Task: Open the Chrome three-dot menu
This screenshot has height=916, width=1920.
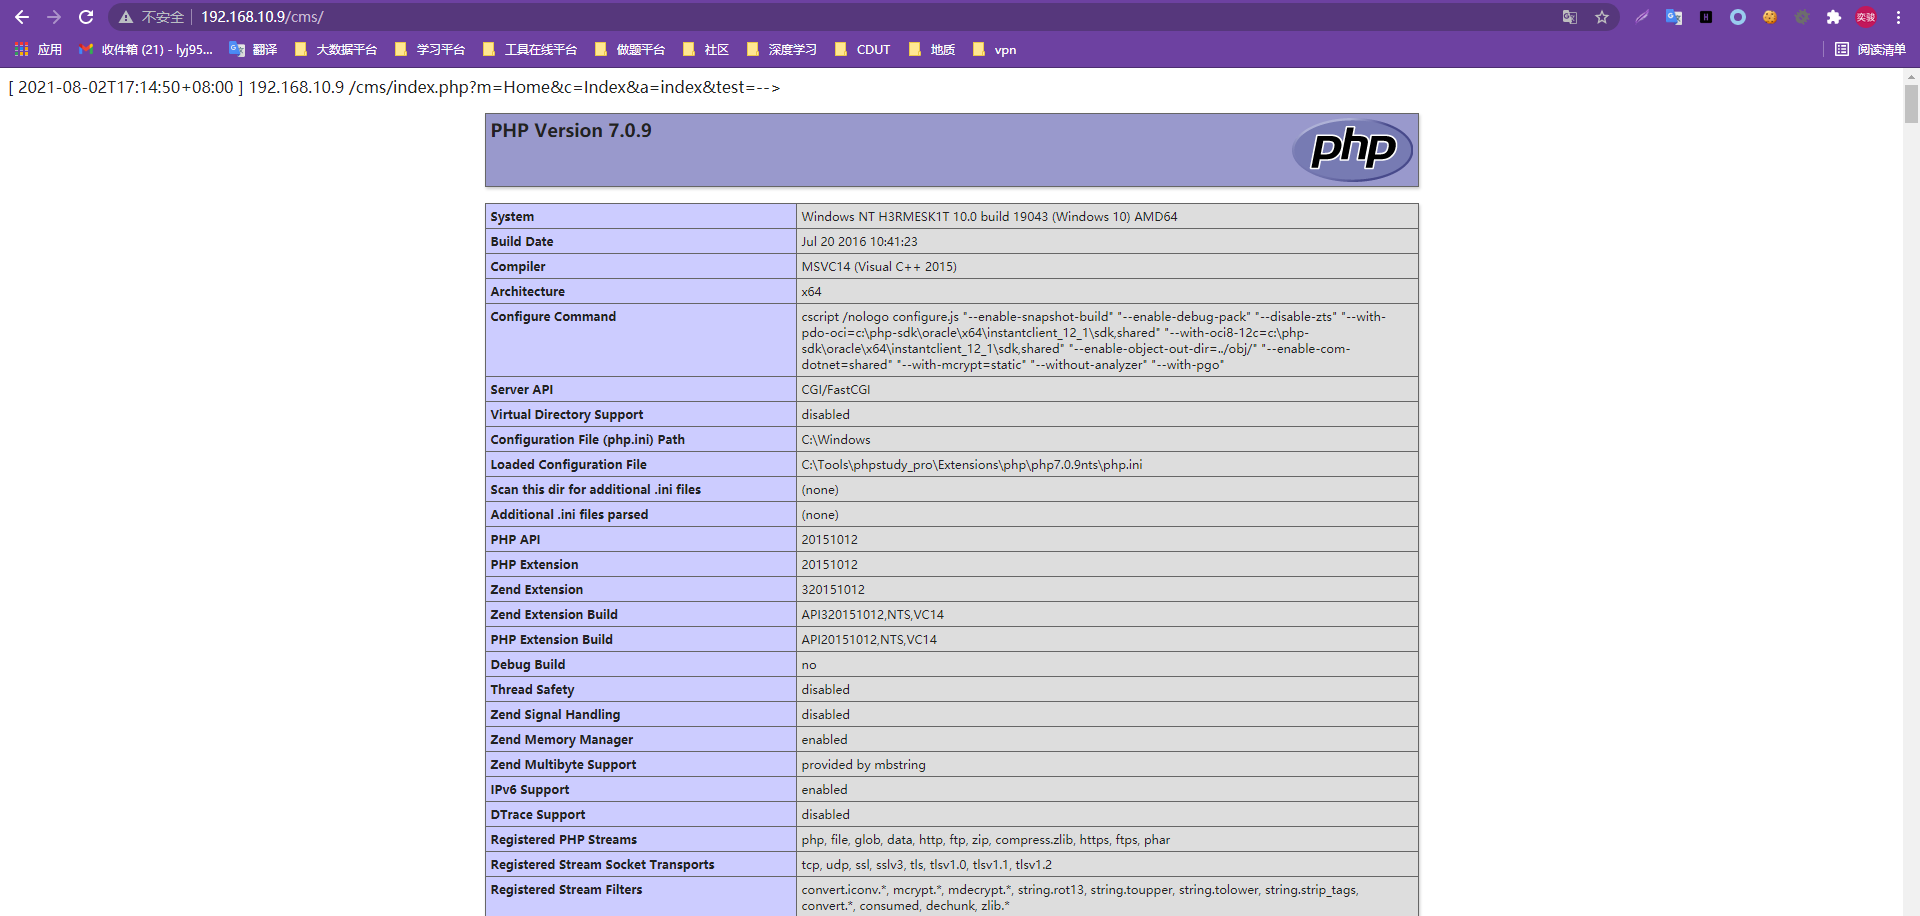Action: [x=1900, y=17]
